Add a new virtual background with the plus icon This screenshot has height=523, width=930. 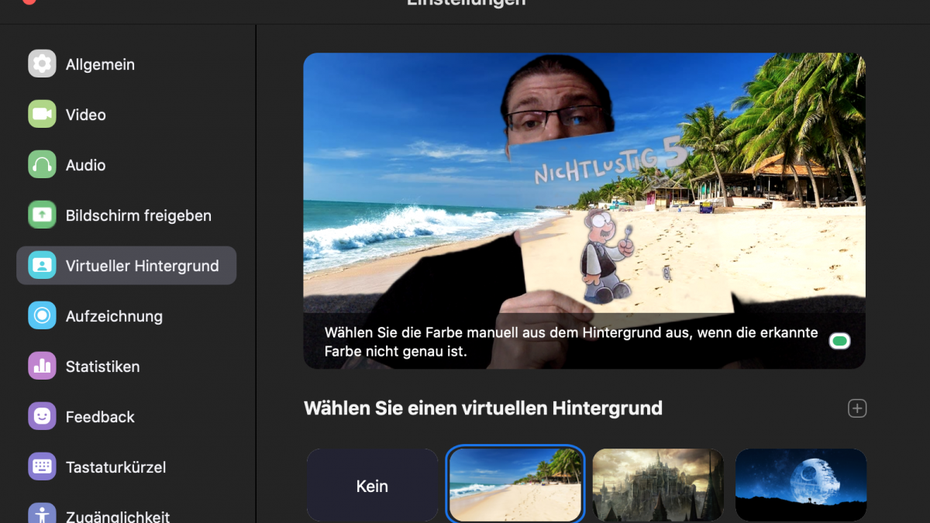[x=857, y=408]
